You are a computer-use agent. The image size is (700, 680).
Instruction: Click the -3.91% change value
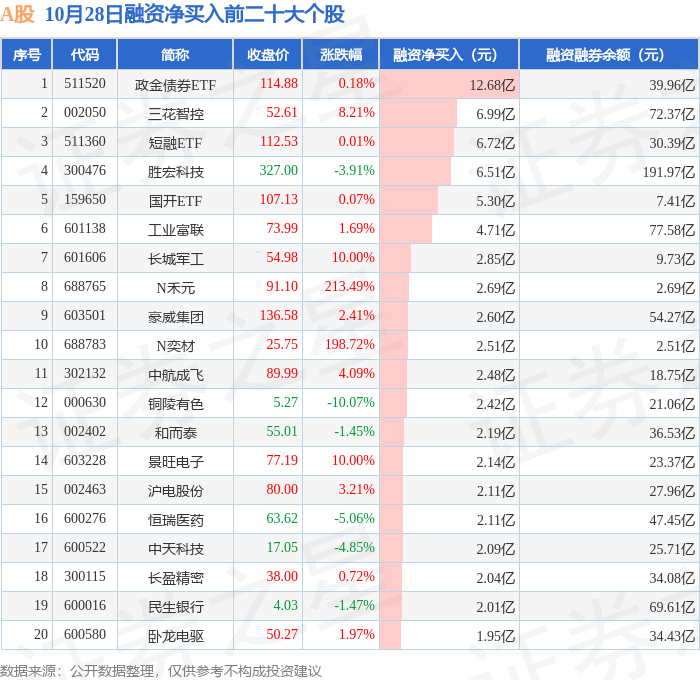[x=354, y=171]
